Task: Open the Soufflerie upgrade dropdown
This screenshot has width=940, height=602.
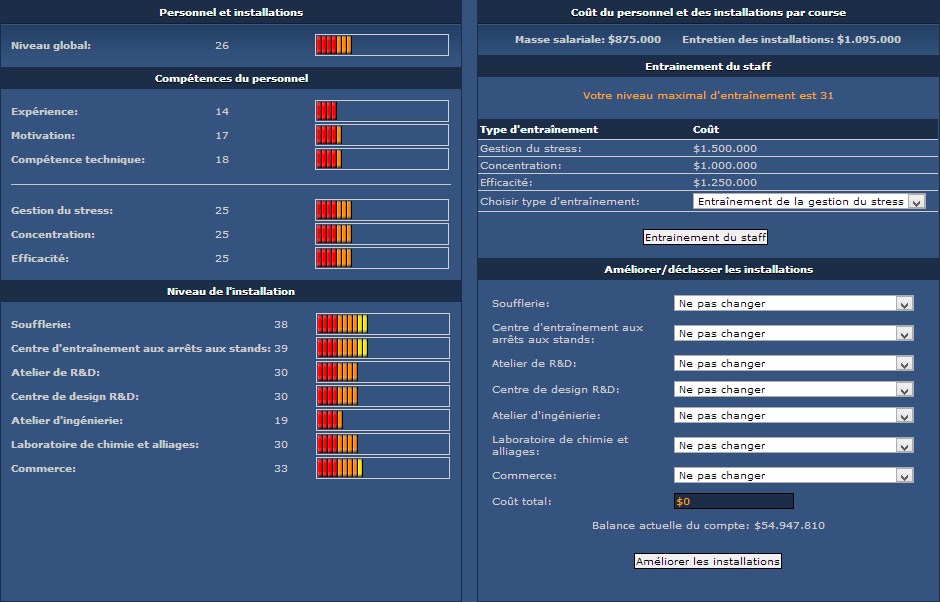Action: point(793,303)
